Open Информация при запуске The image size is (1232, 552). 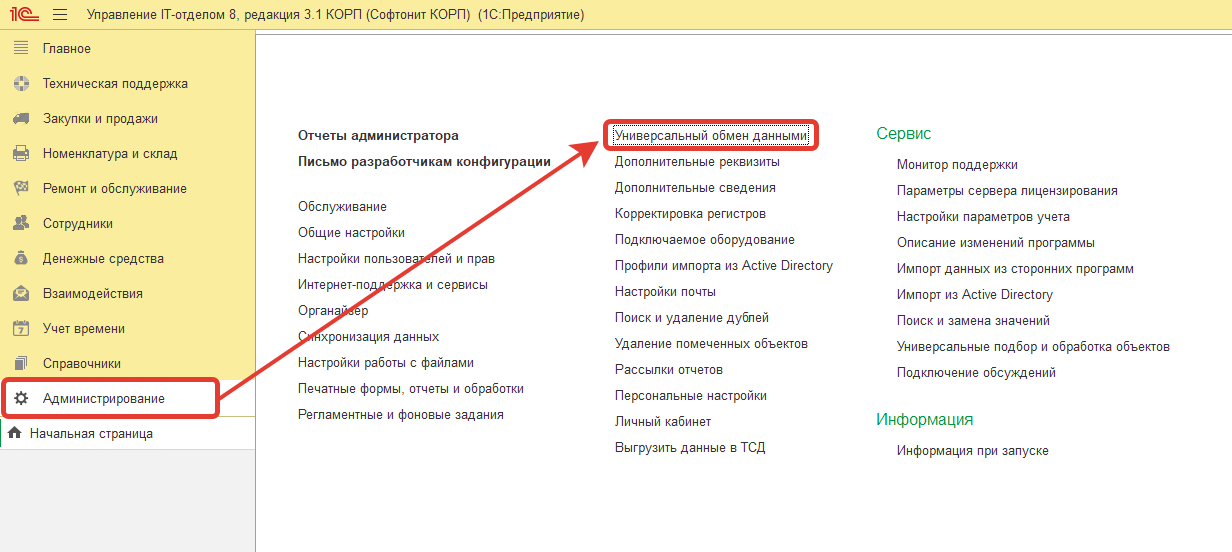(x=973, y=451)
